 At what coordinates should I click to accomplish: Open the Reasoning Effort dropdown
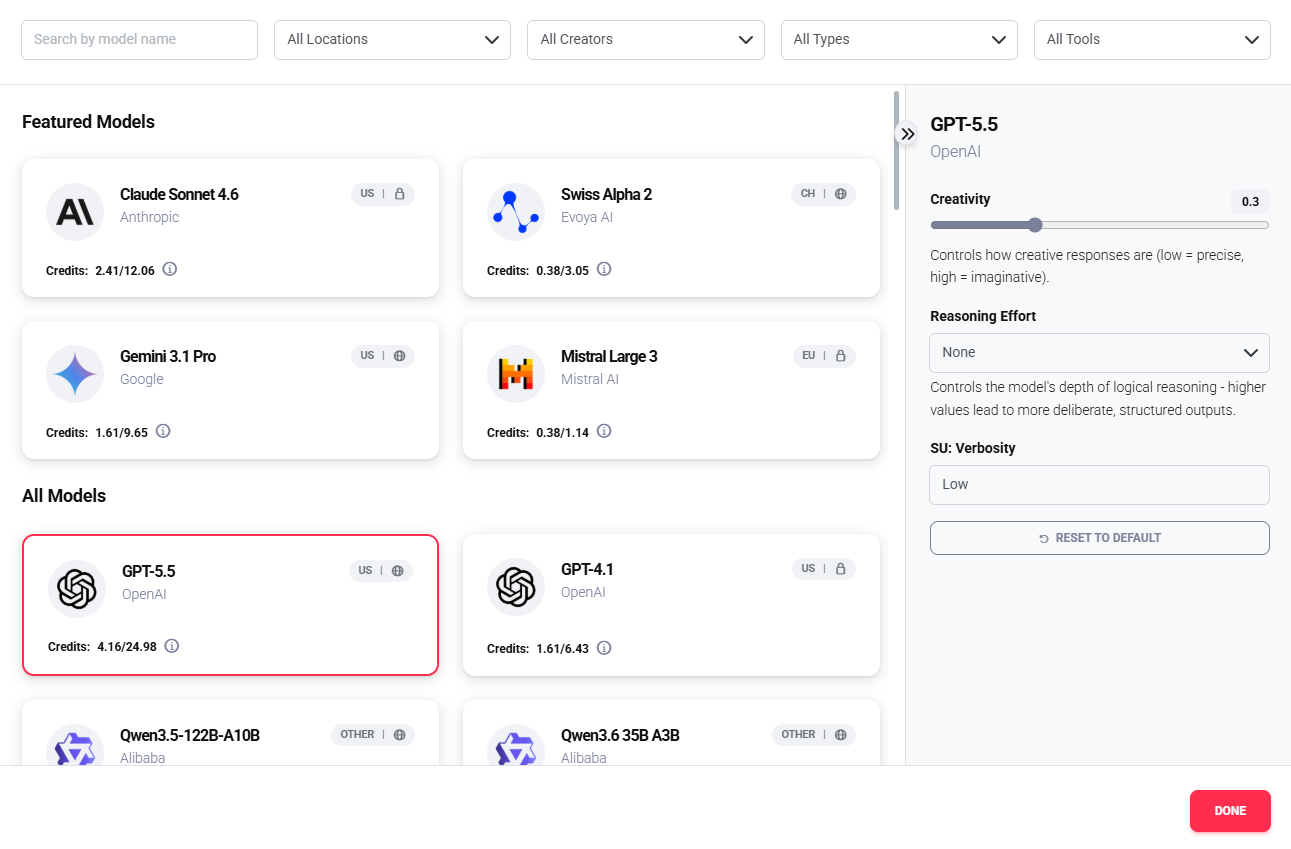pyautogui.click(x=1100, y=353)
